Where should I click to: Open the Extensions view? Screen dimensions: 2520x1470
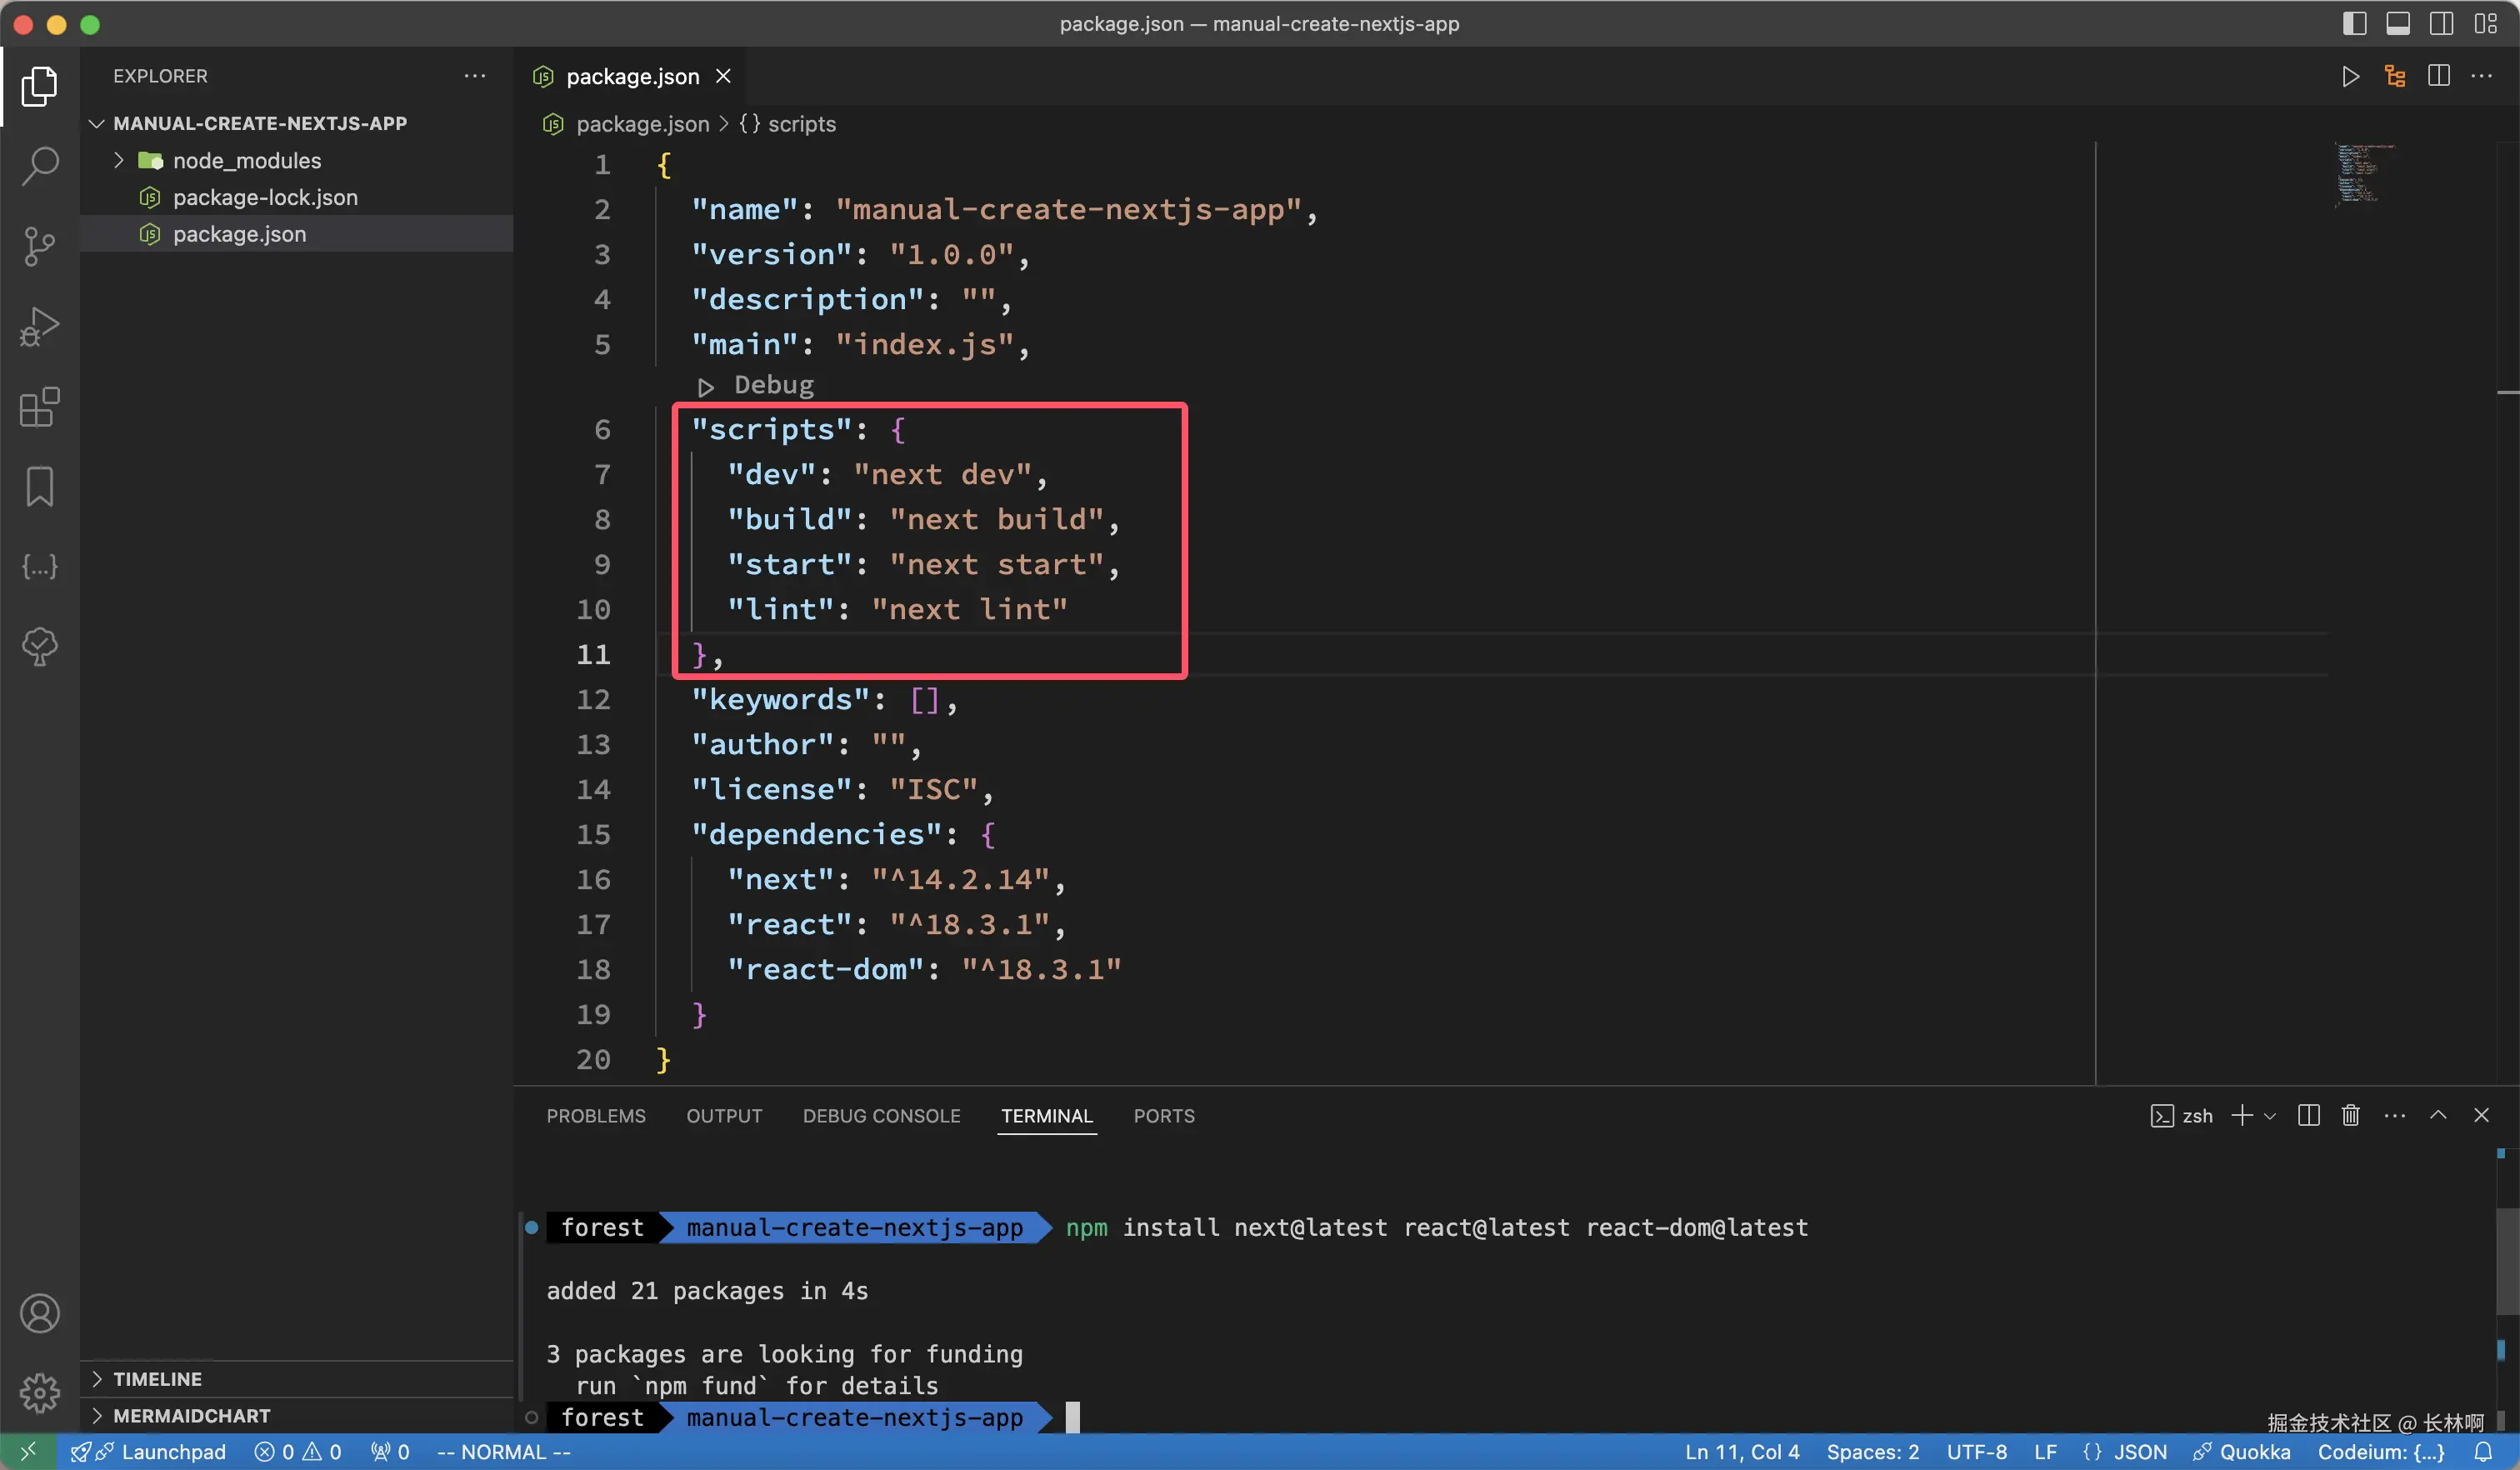coord(40,407)
